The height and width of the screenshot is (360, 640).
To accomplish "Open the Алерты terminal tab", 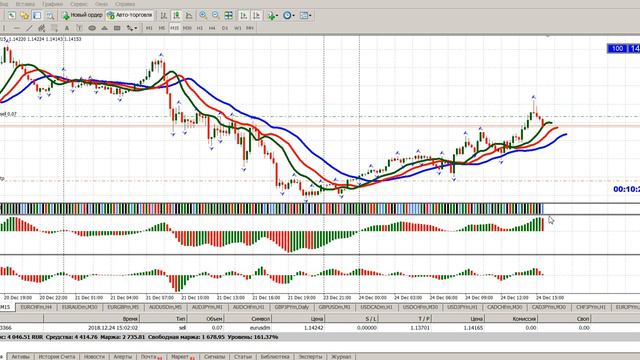I will coord(122,357).
